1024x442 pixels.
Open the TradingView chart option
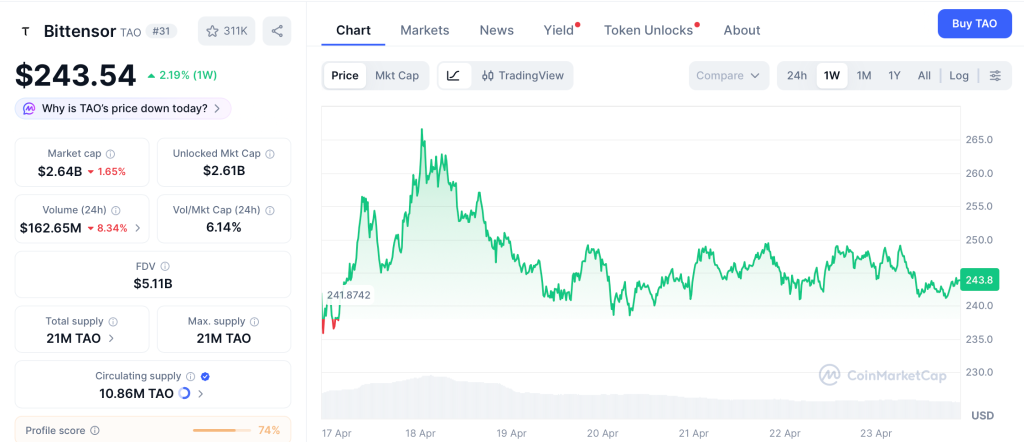(522, 76)
